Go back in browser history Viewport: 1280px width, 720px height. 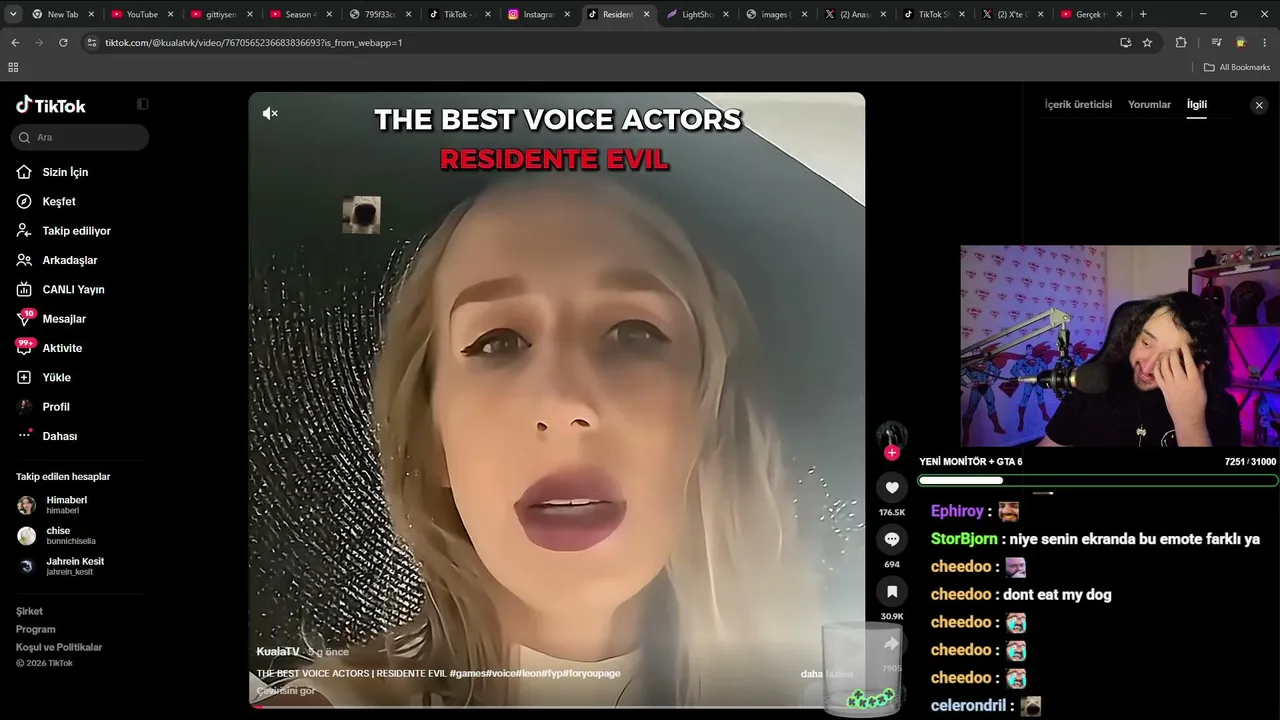pyautogui.click(x=15, y=42)
